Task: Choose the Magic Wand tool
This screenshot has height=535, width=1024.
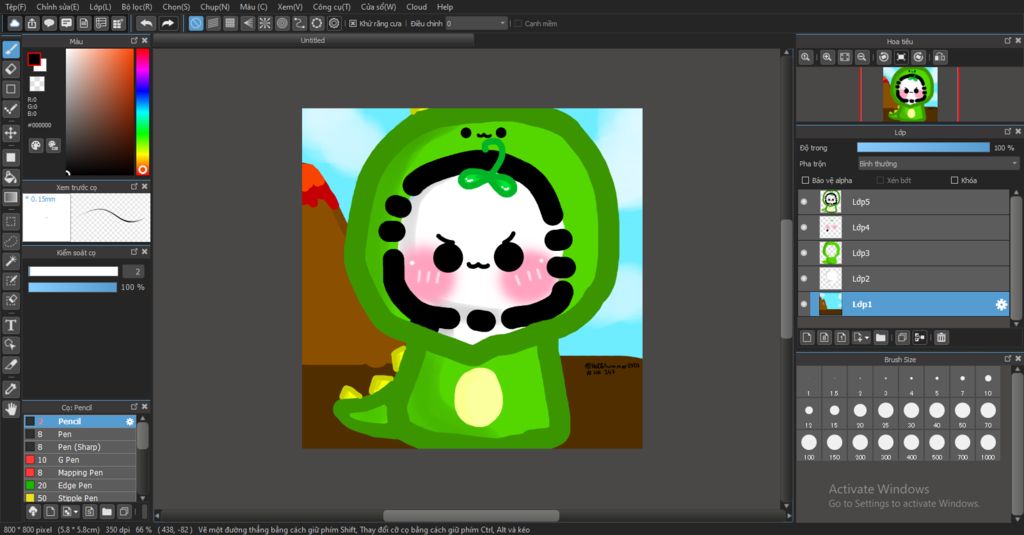Action: click(10, 261)
